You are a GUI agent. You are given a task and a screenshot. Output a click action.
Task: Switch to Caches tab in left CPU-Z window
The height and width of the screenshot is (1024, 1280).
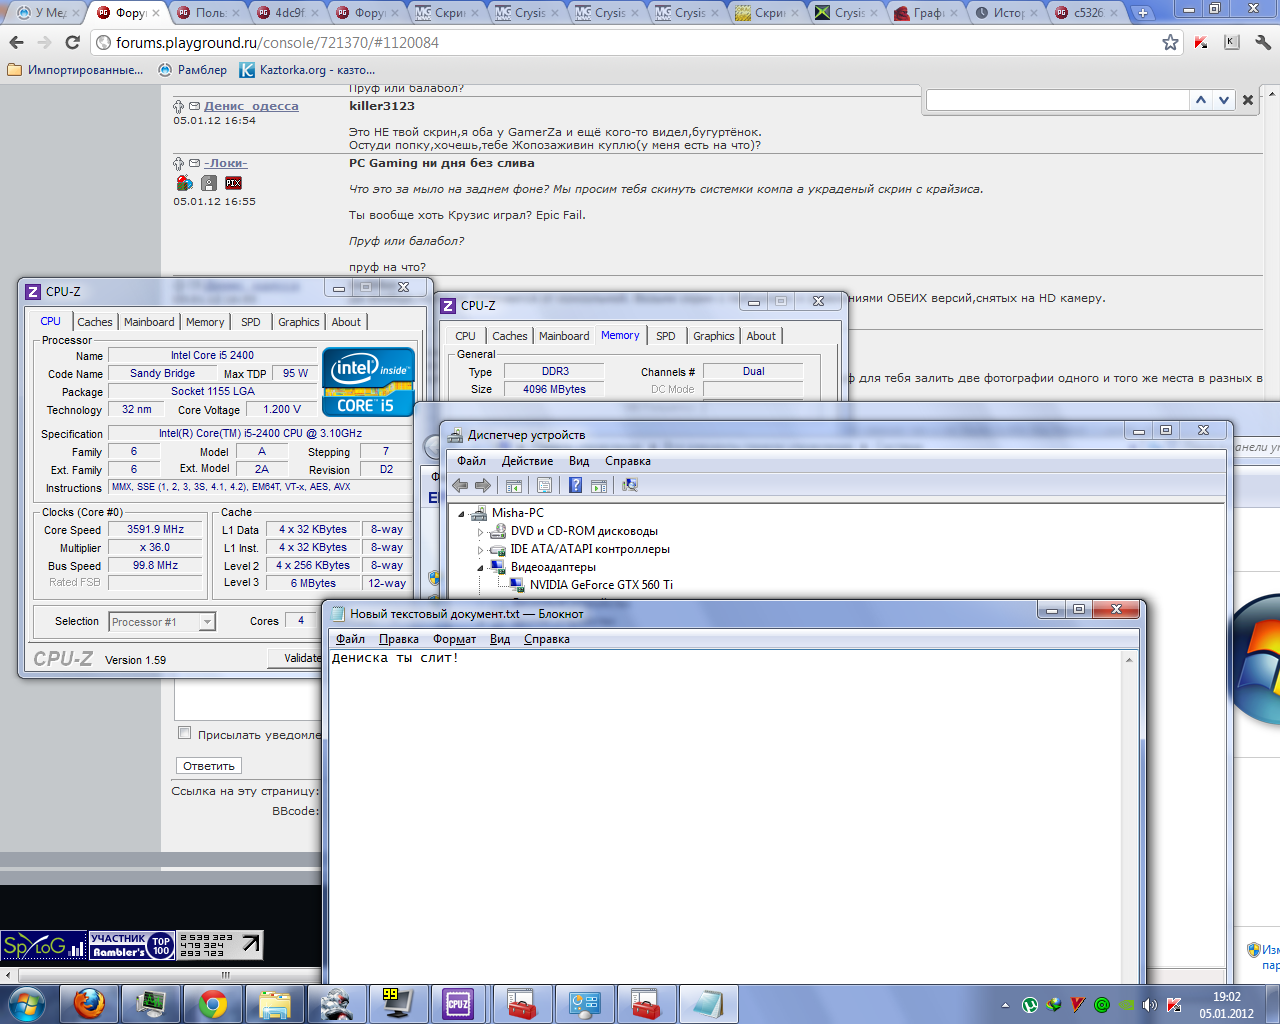pos(95,322)
